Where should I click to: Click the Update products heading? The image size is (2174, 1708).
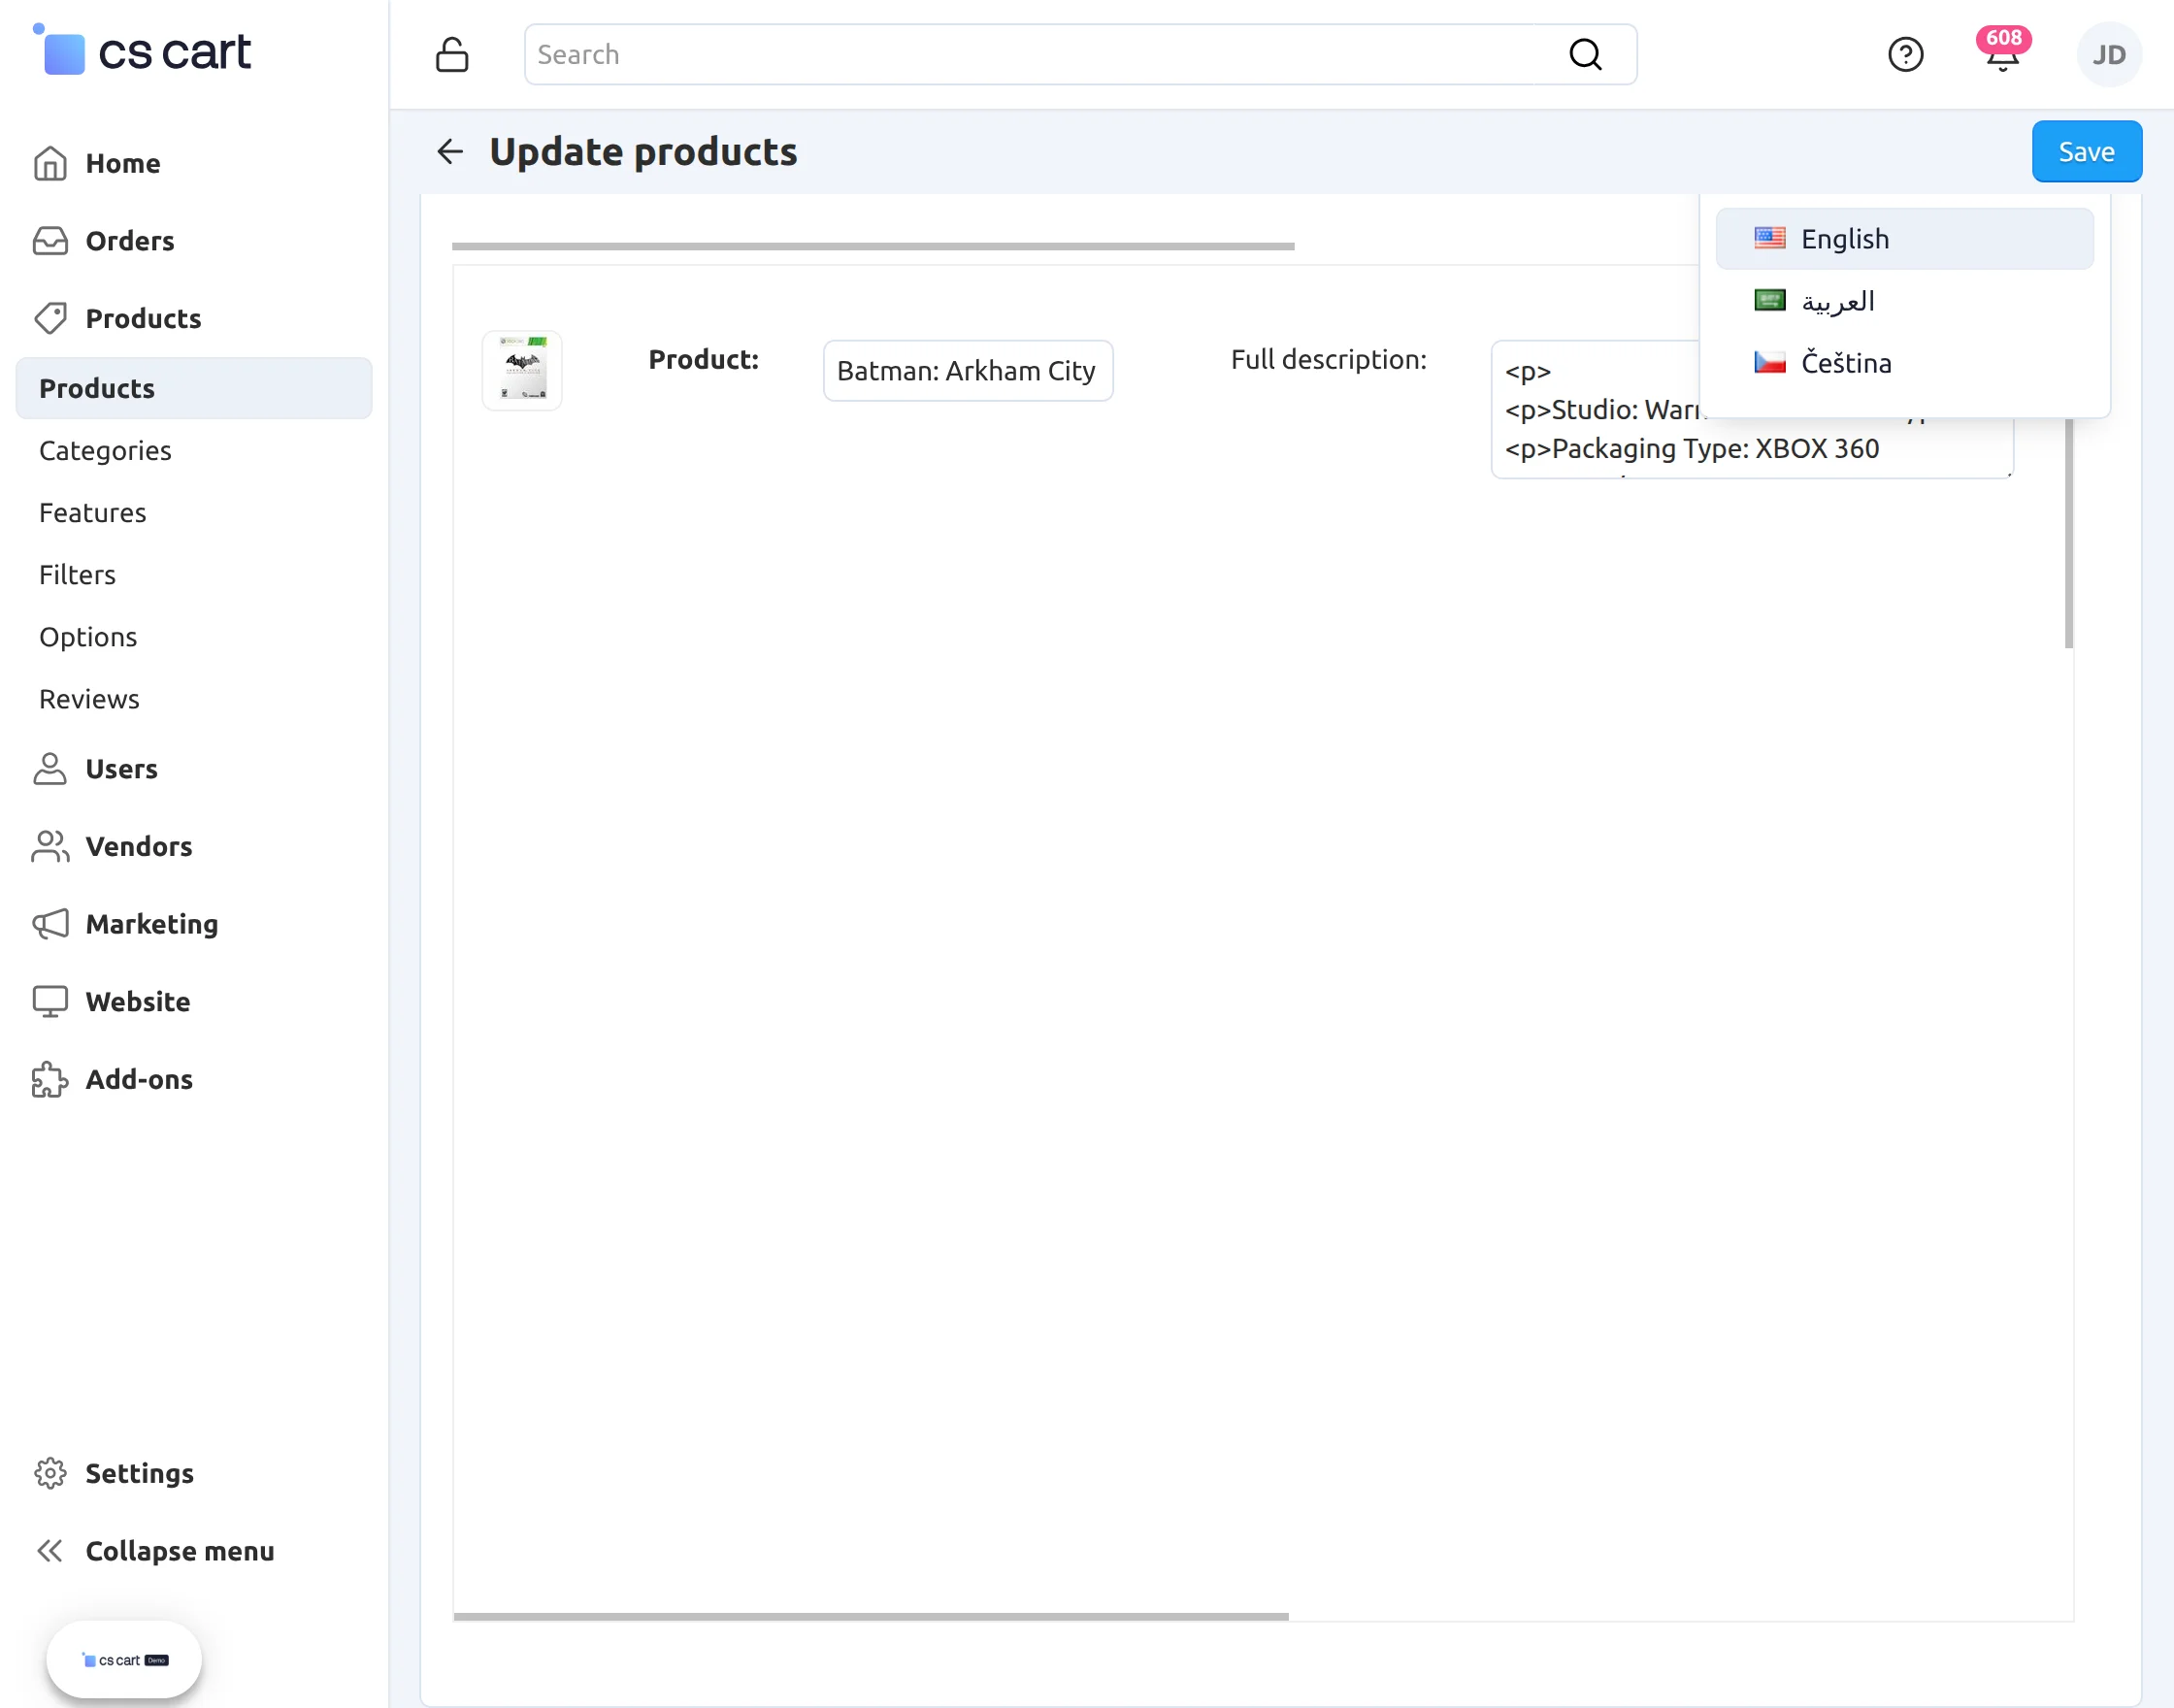(643, 151)
